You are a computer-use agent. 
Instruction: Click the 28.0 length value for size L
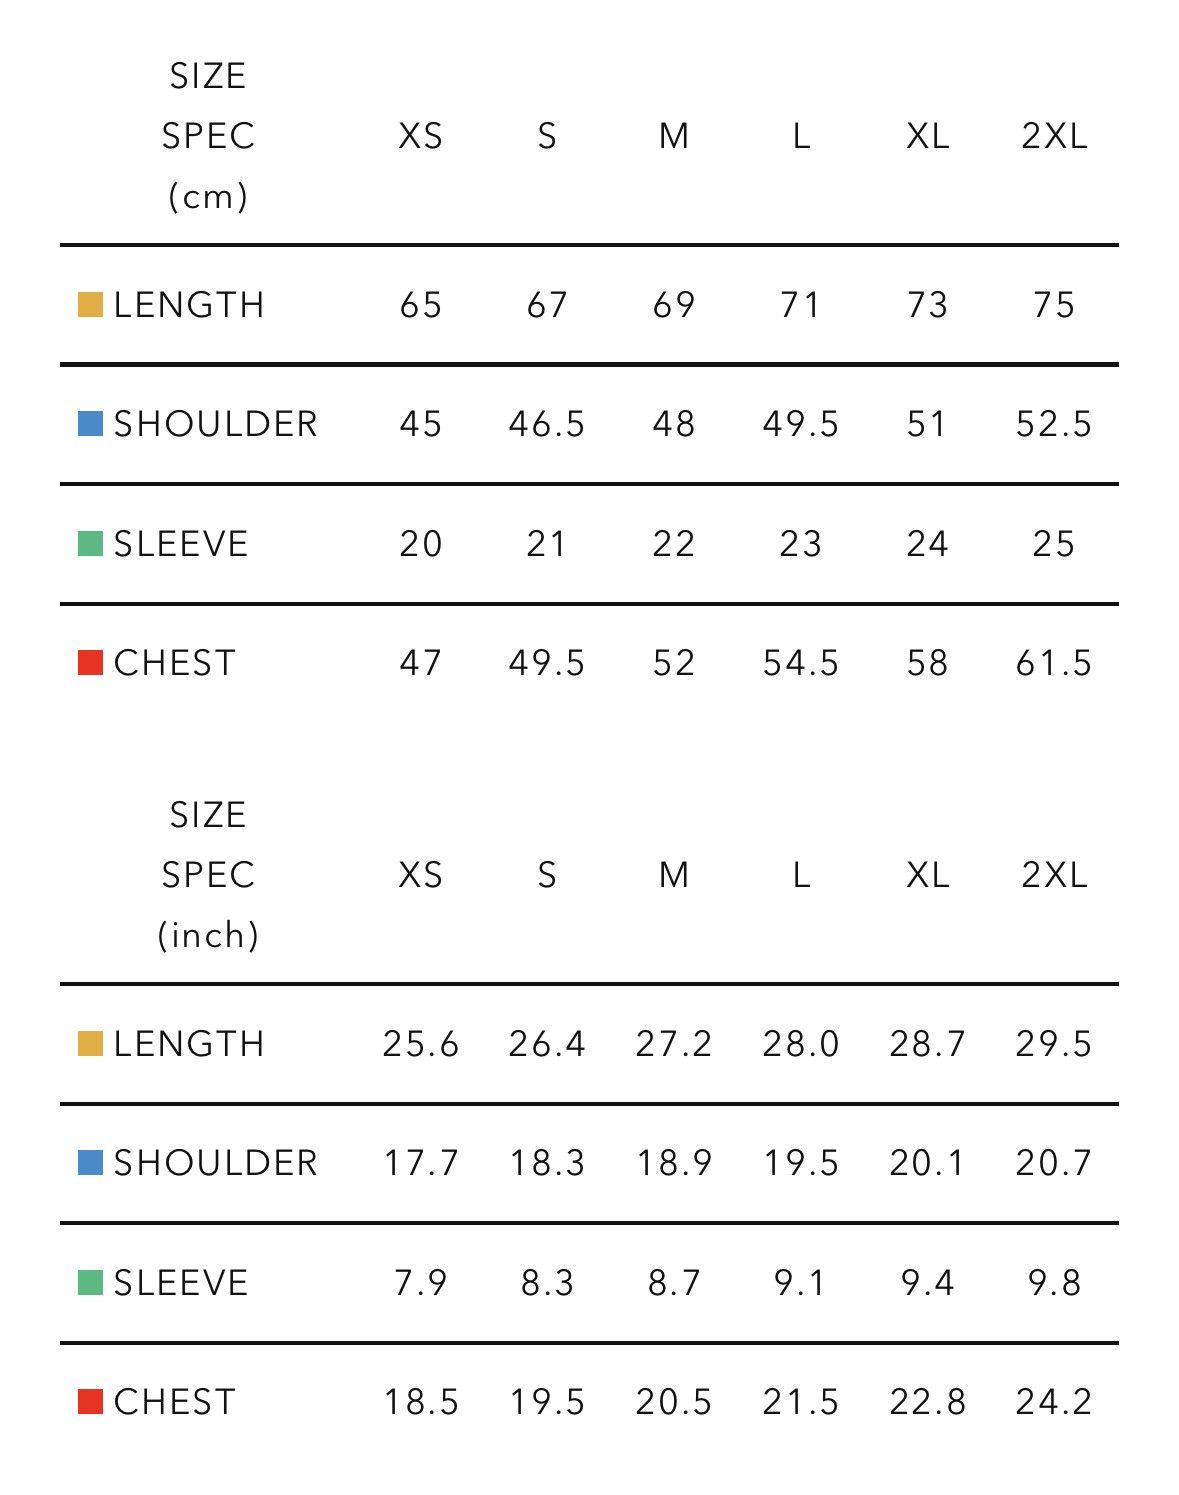801,1044
